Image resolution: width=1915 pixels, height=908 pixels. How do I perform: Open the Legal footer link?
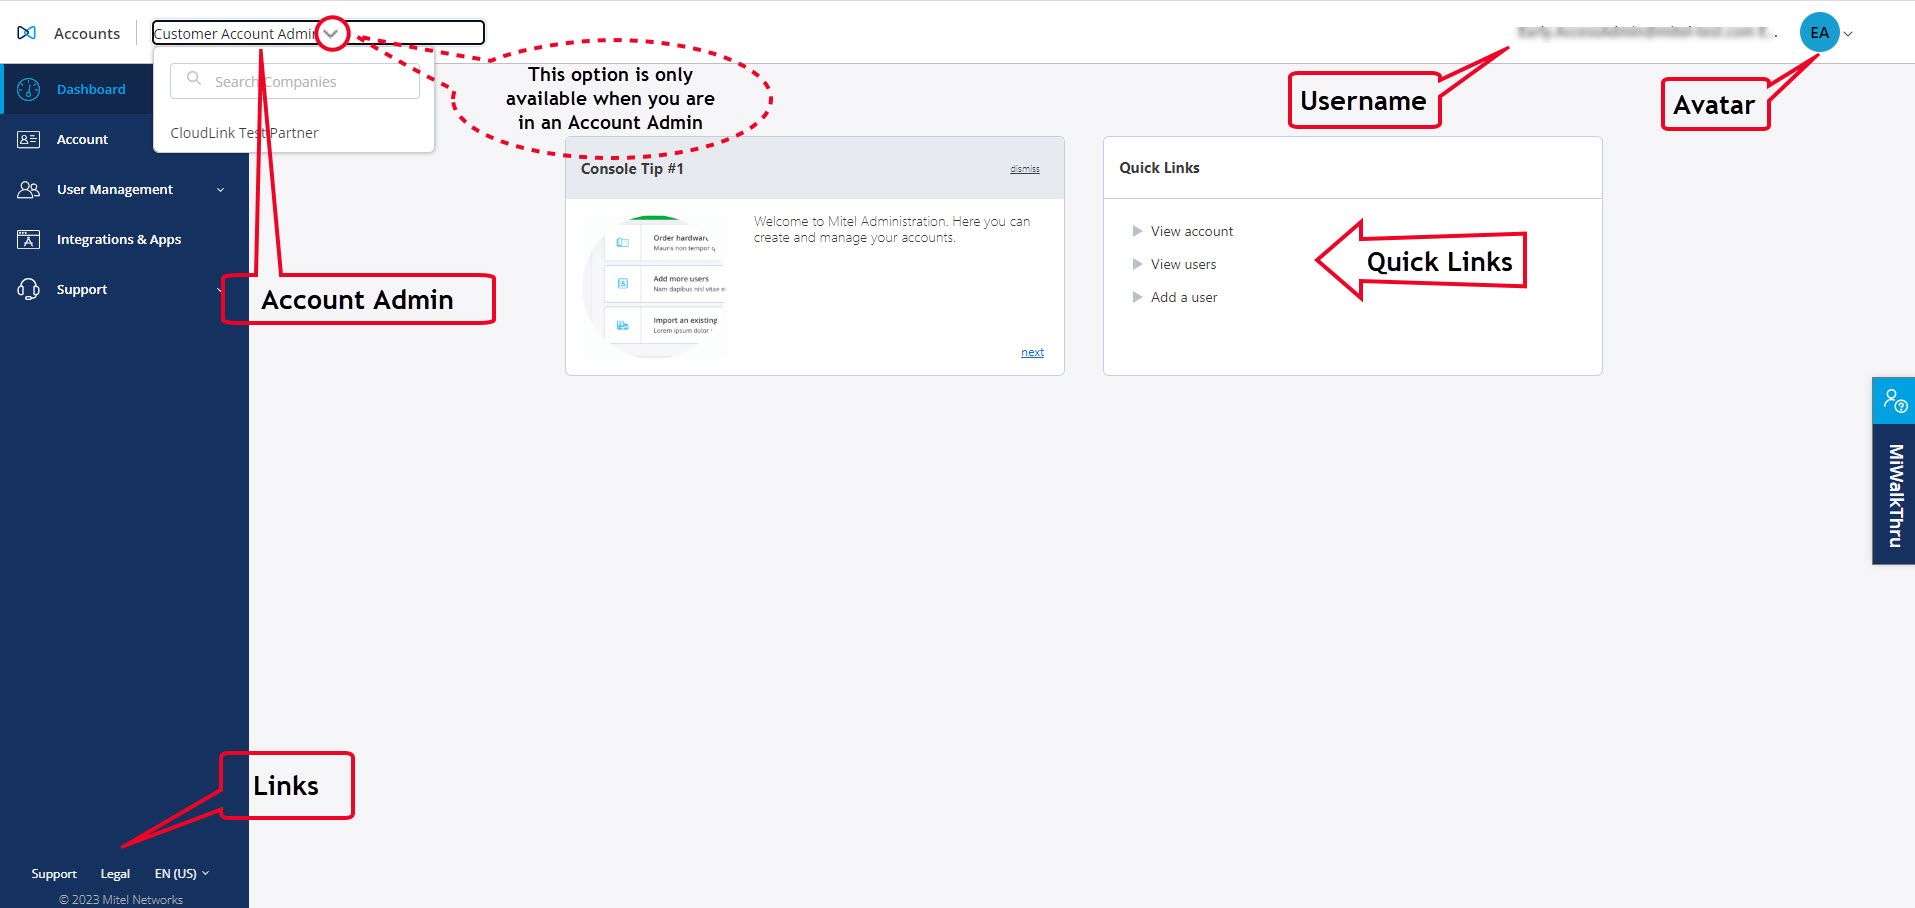(x=114, y=872)
